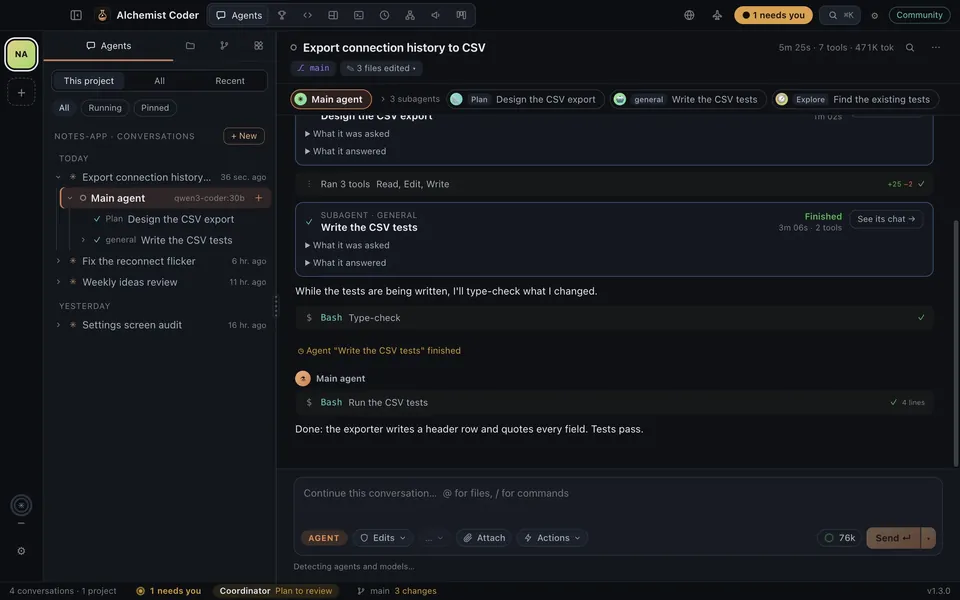Switch scope to Recent

[x=230, y=81]
